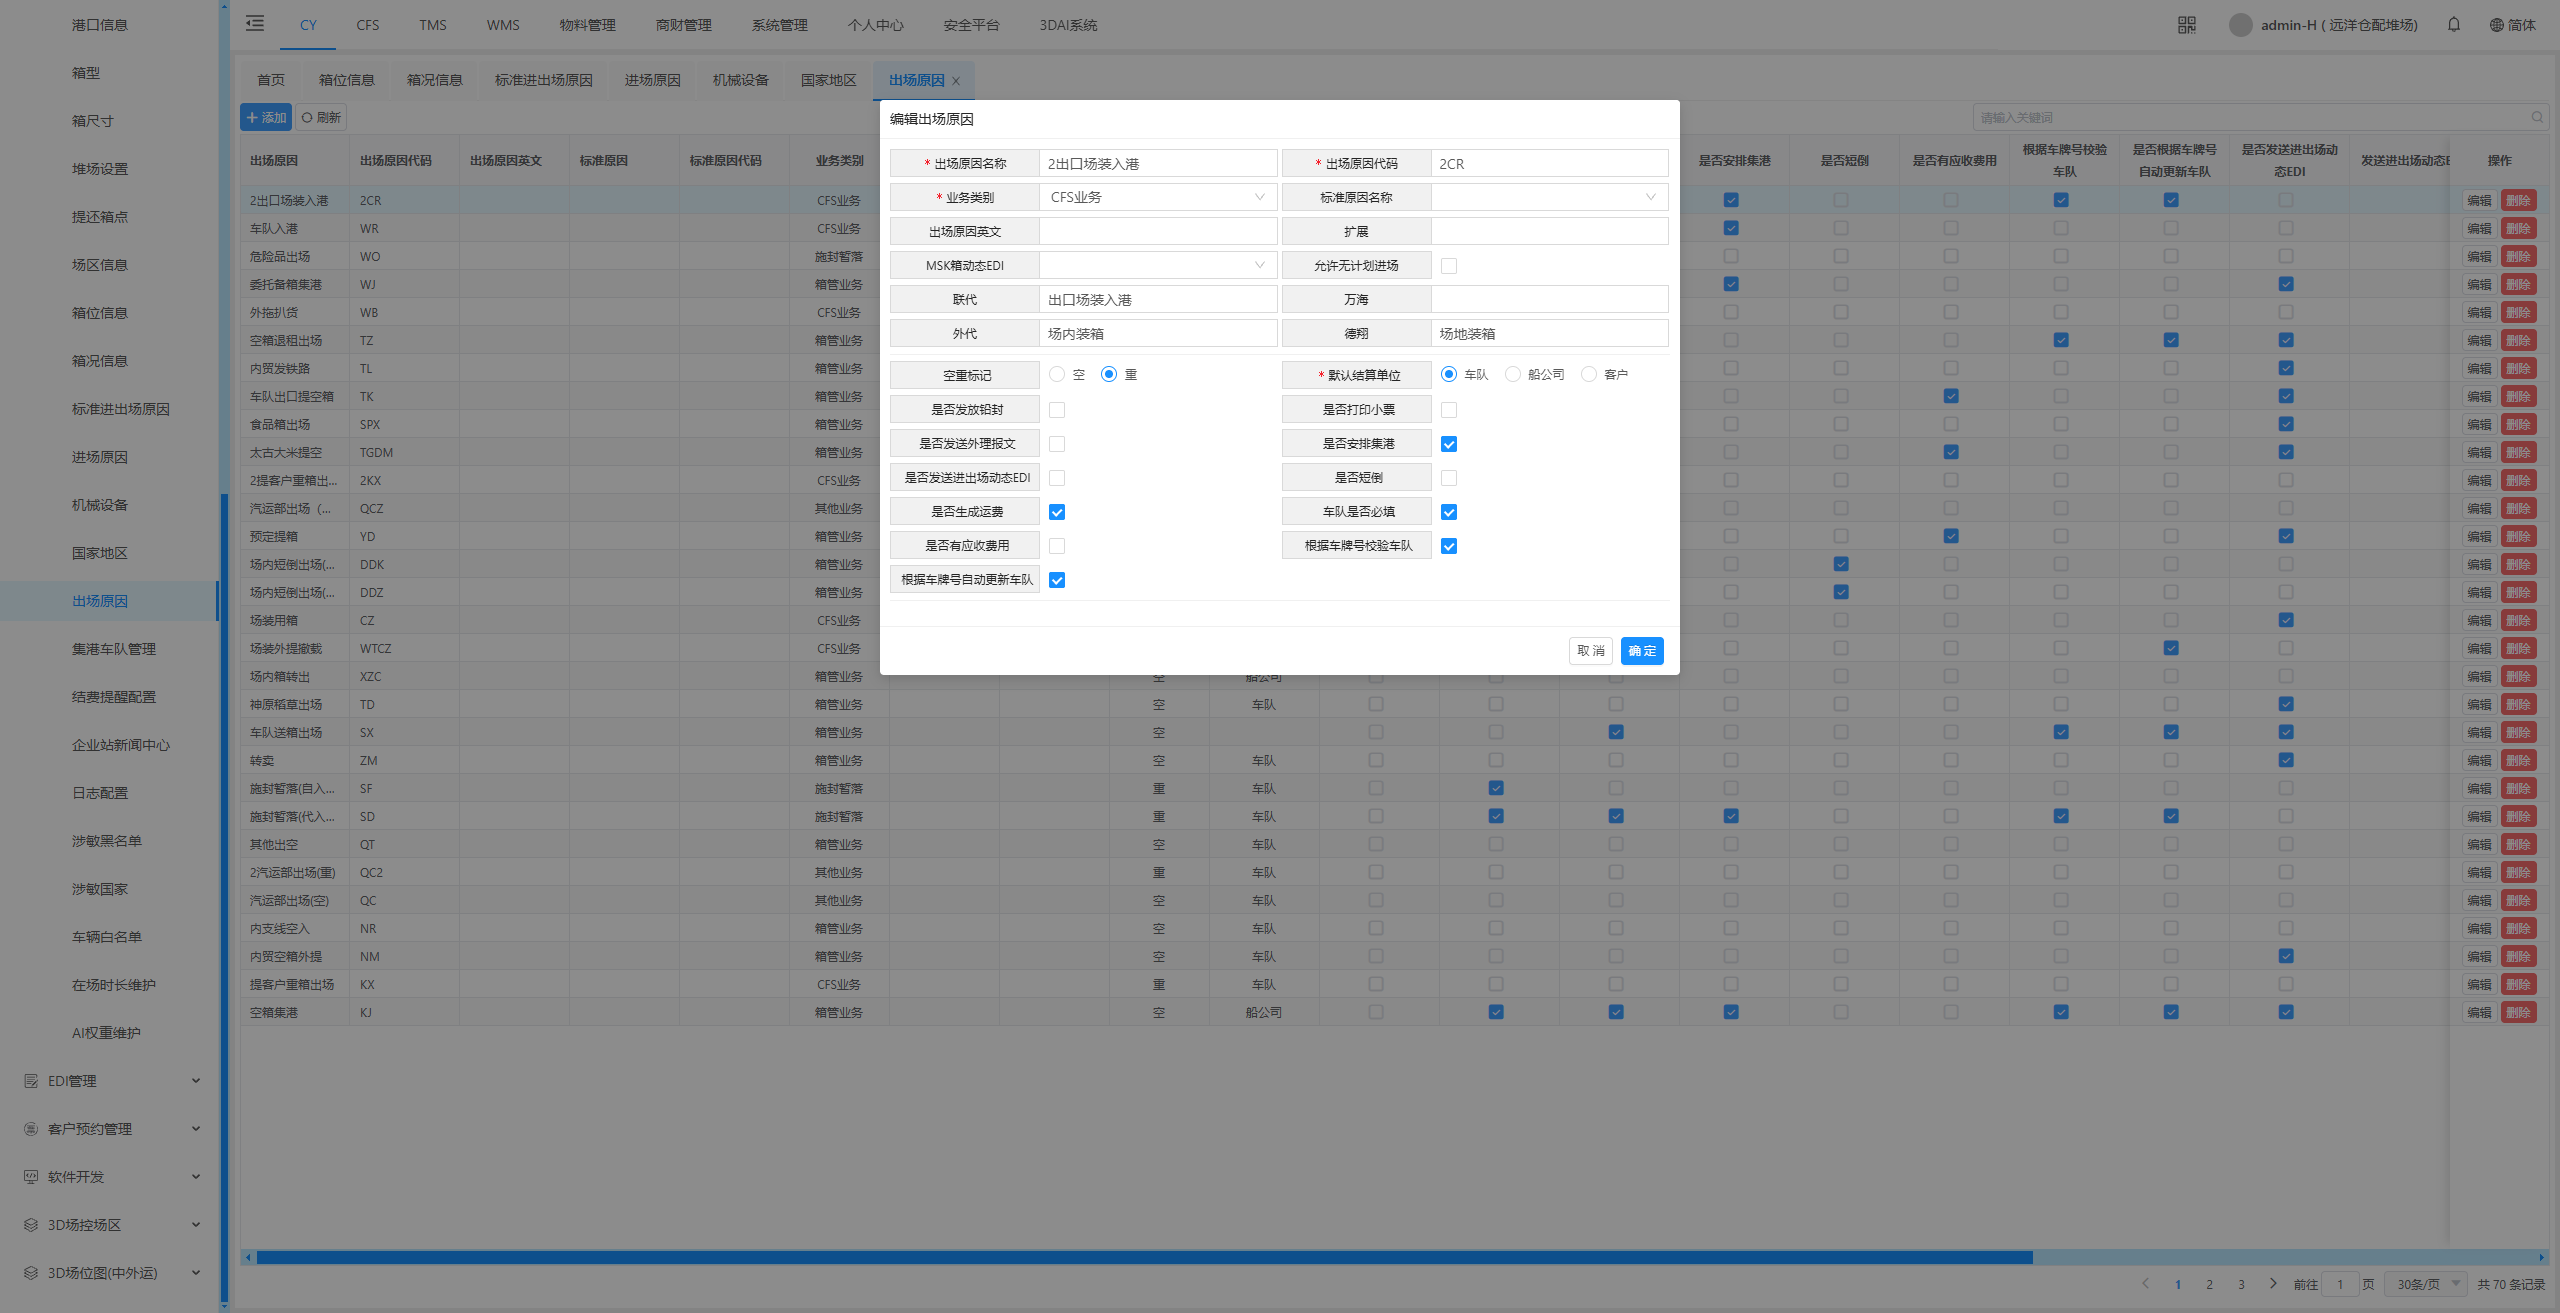
Task: Open the 机械设备 page tab
Action: click(740, 80)
